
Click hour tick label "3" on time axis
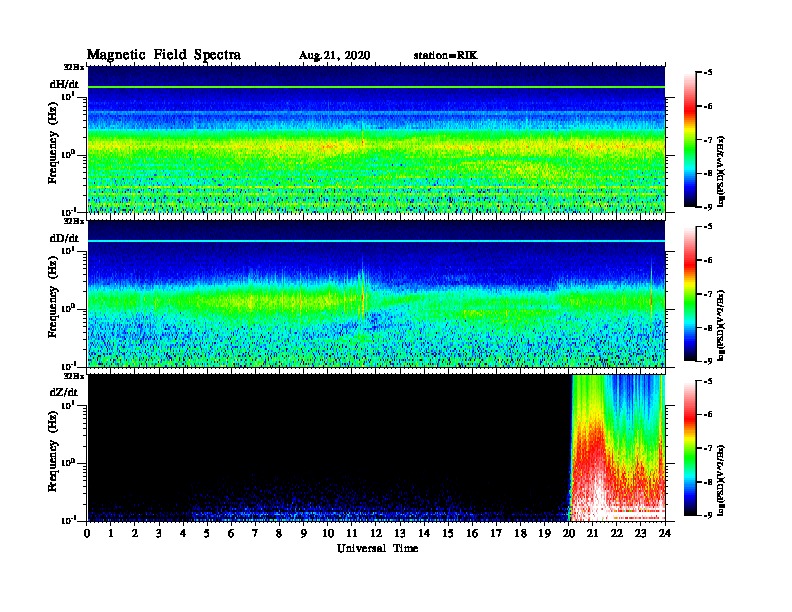point(159,533)
